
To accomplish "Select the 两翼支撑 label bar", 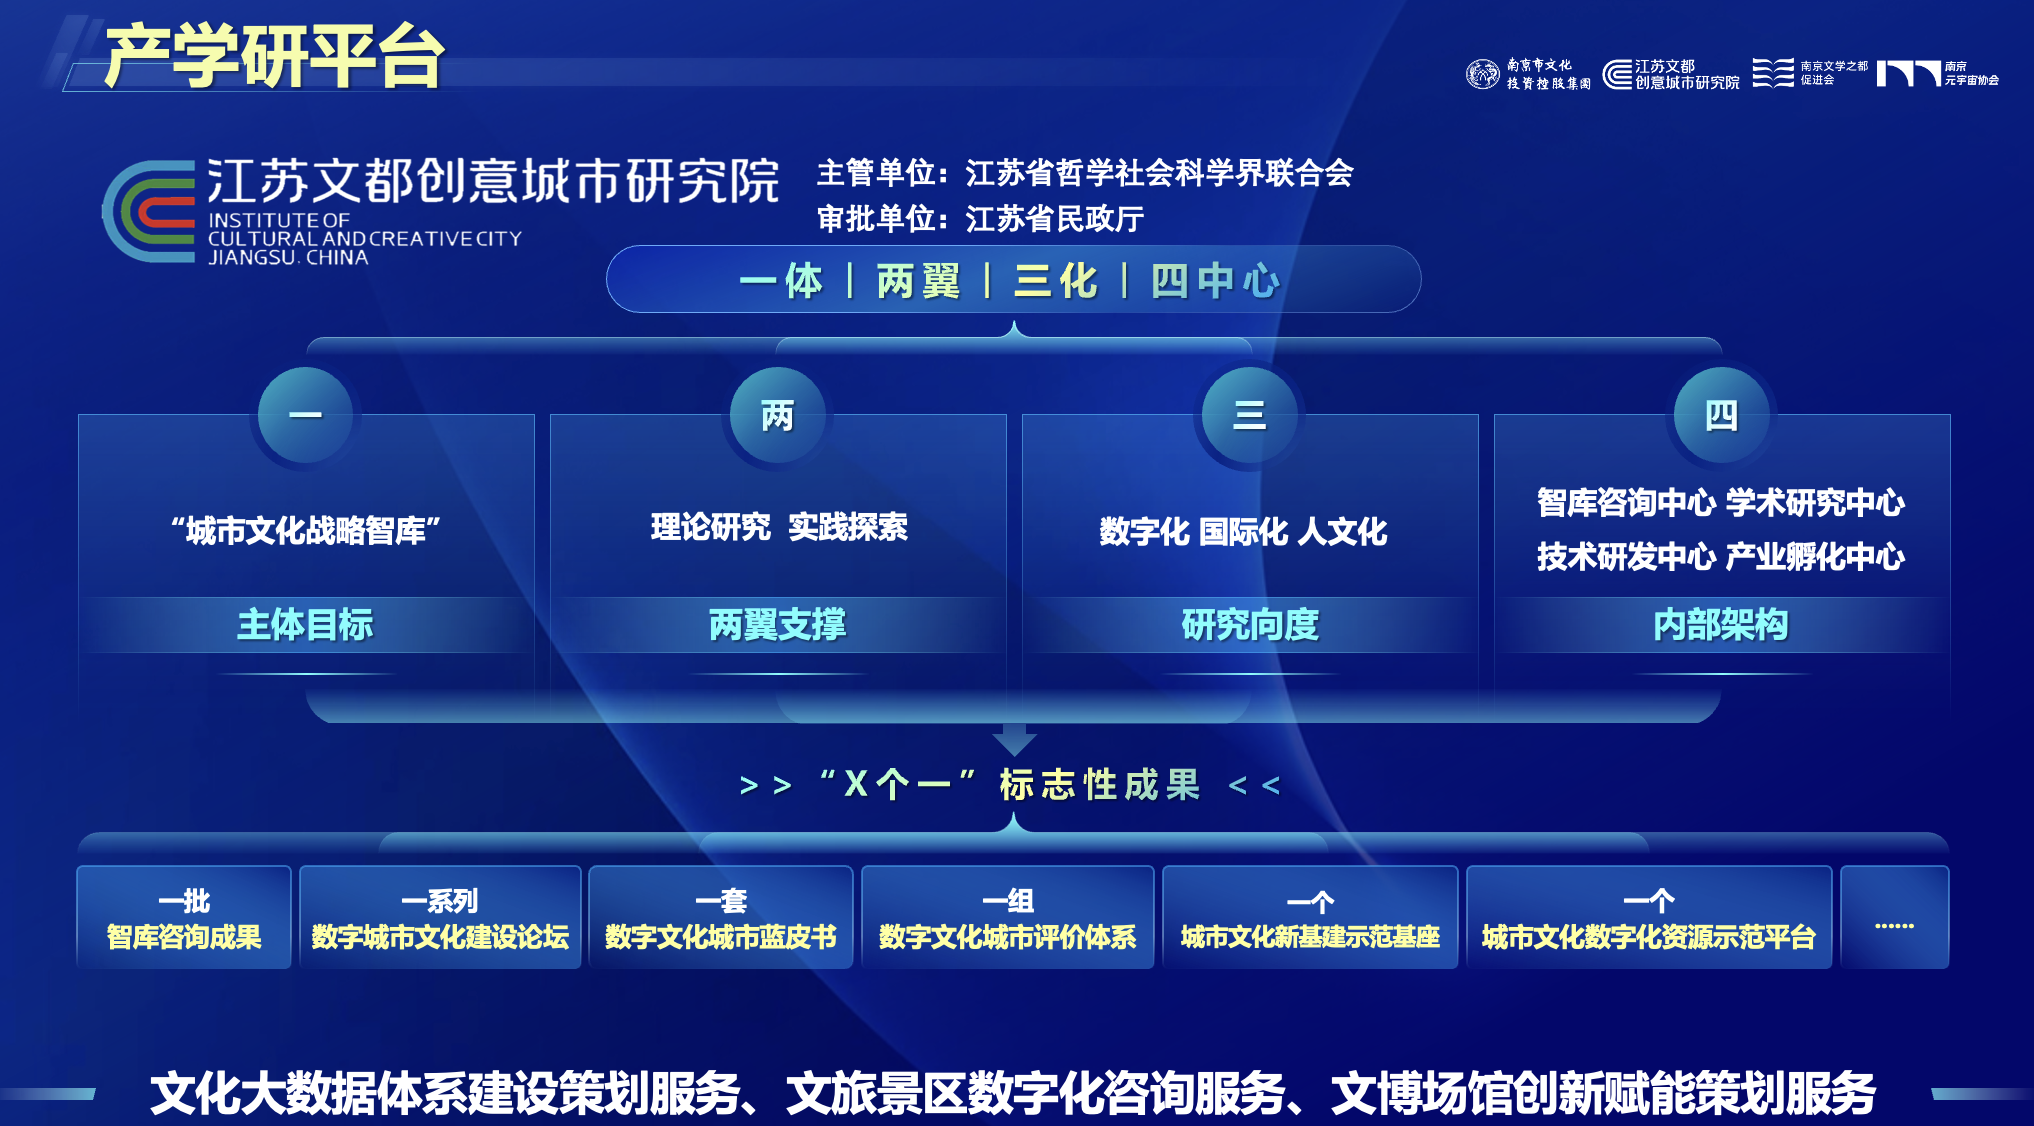I will point(777,625).
